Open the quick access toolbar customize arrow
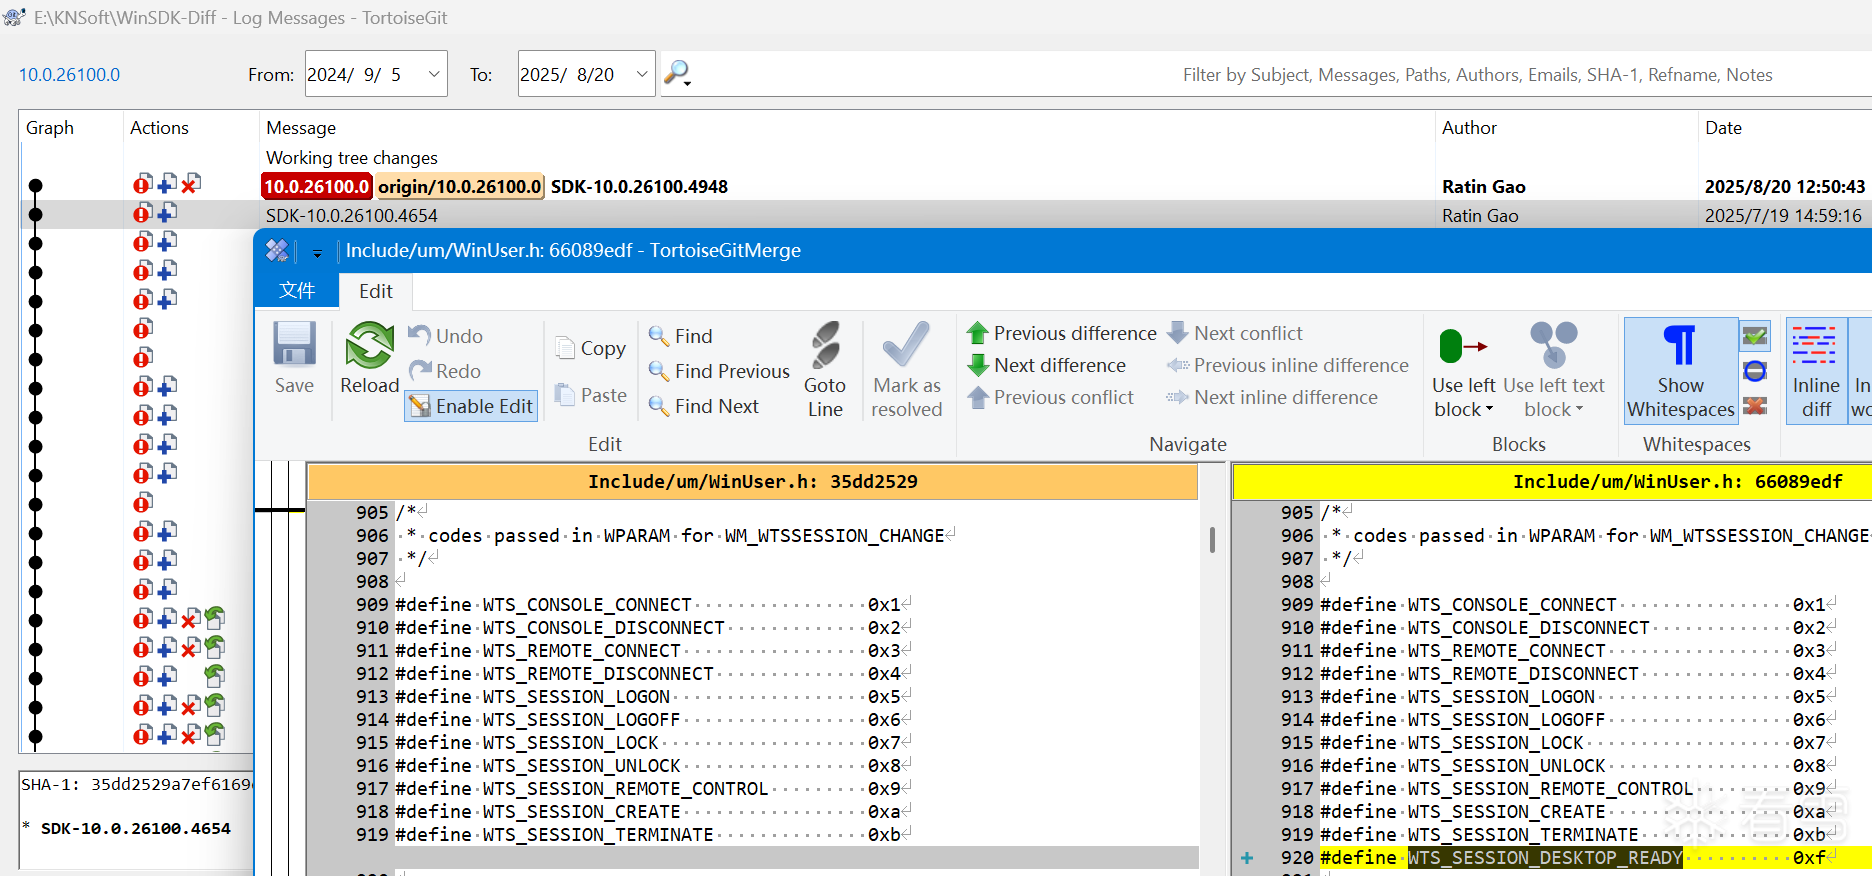Viewport: 1872px width, 876px height. click(317, 253)
